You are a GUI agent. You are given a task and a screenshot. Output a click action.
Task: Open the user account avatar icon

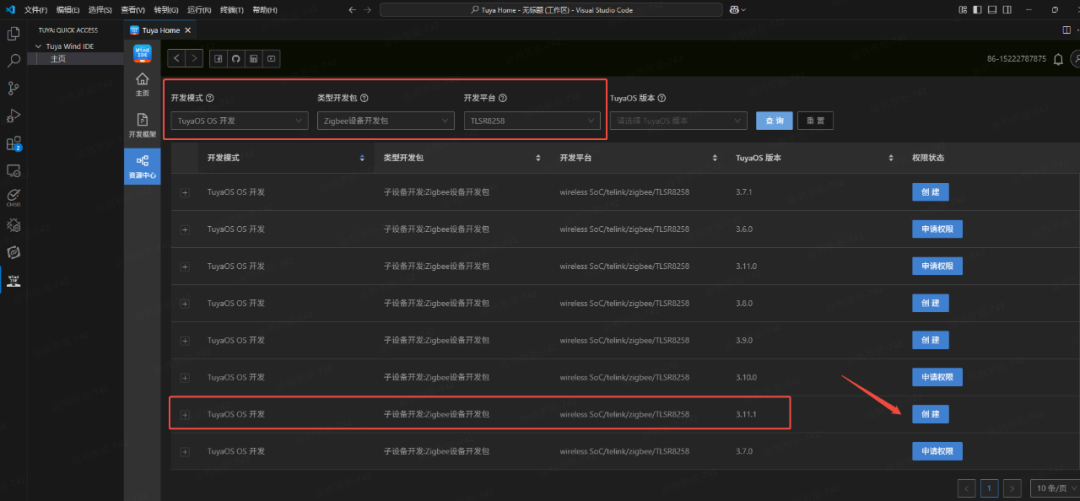point(1076,60)
